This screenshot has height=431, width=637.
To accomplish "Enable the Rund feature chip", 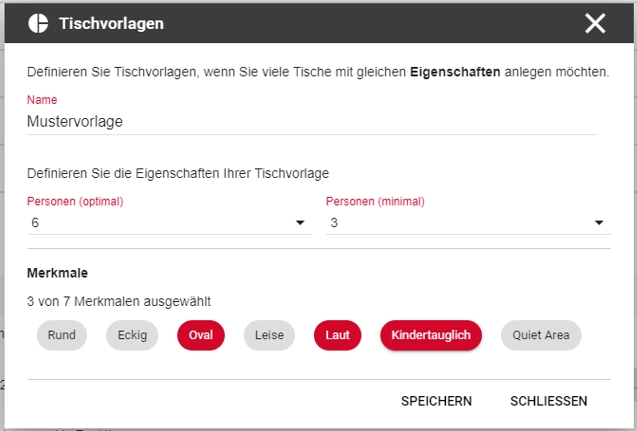I will (x=62, y=335).
